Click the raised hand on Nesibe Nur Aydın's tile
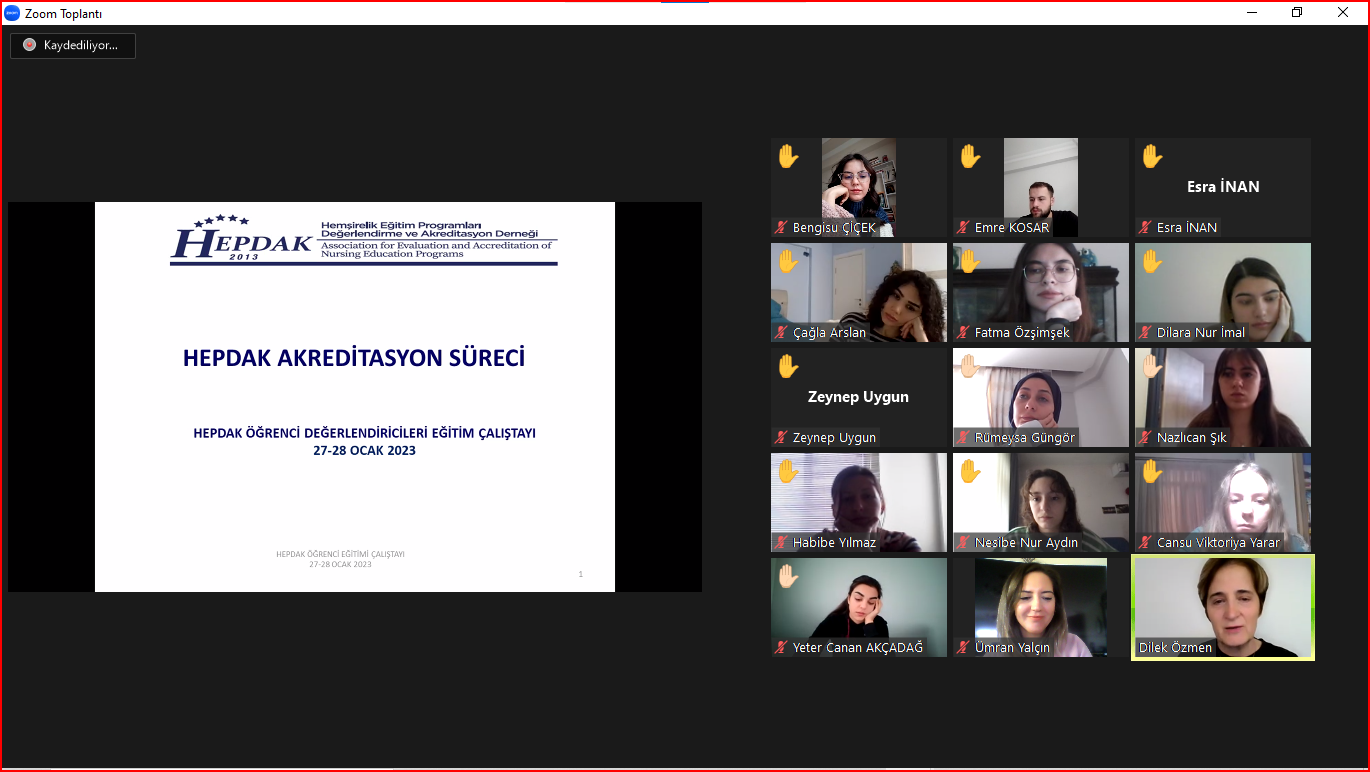Screen dimensions: 1370x772 pos(970,471)
